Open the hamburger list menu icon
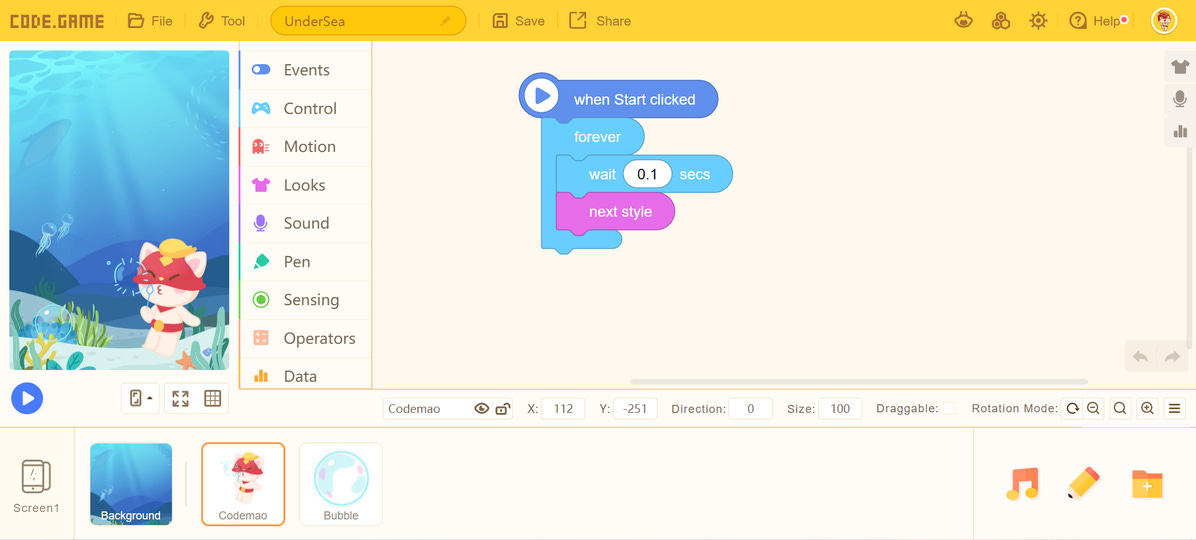The width and height of the screenshot is (1196, 540). point(1174,409)
